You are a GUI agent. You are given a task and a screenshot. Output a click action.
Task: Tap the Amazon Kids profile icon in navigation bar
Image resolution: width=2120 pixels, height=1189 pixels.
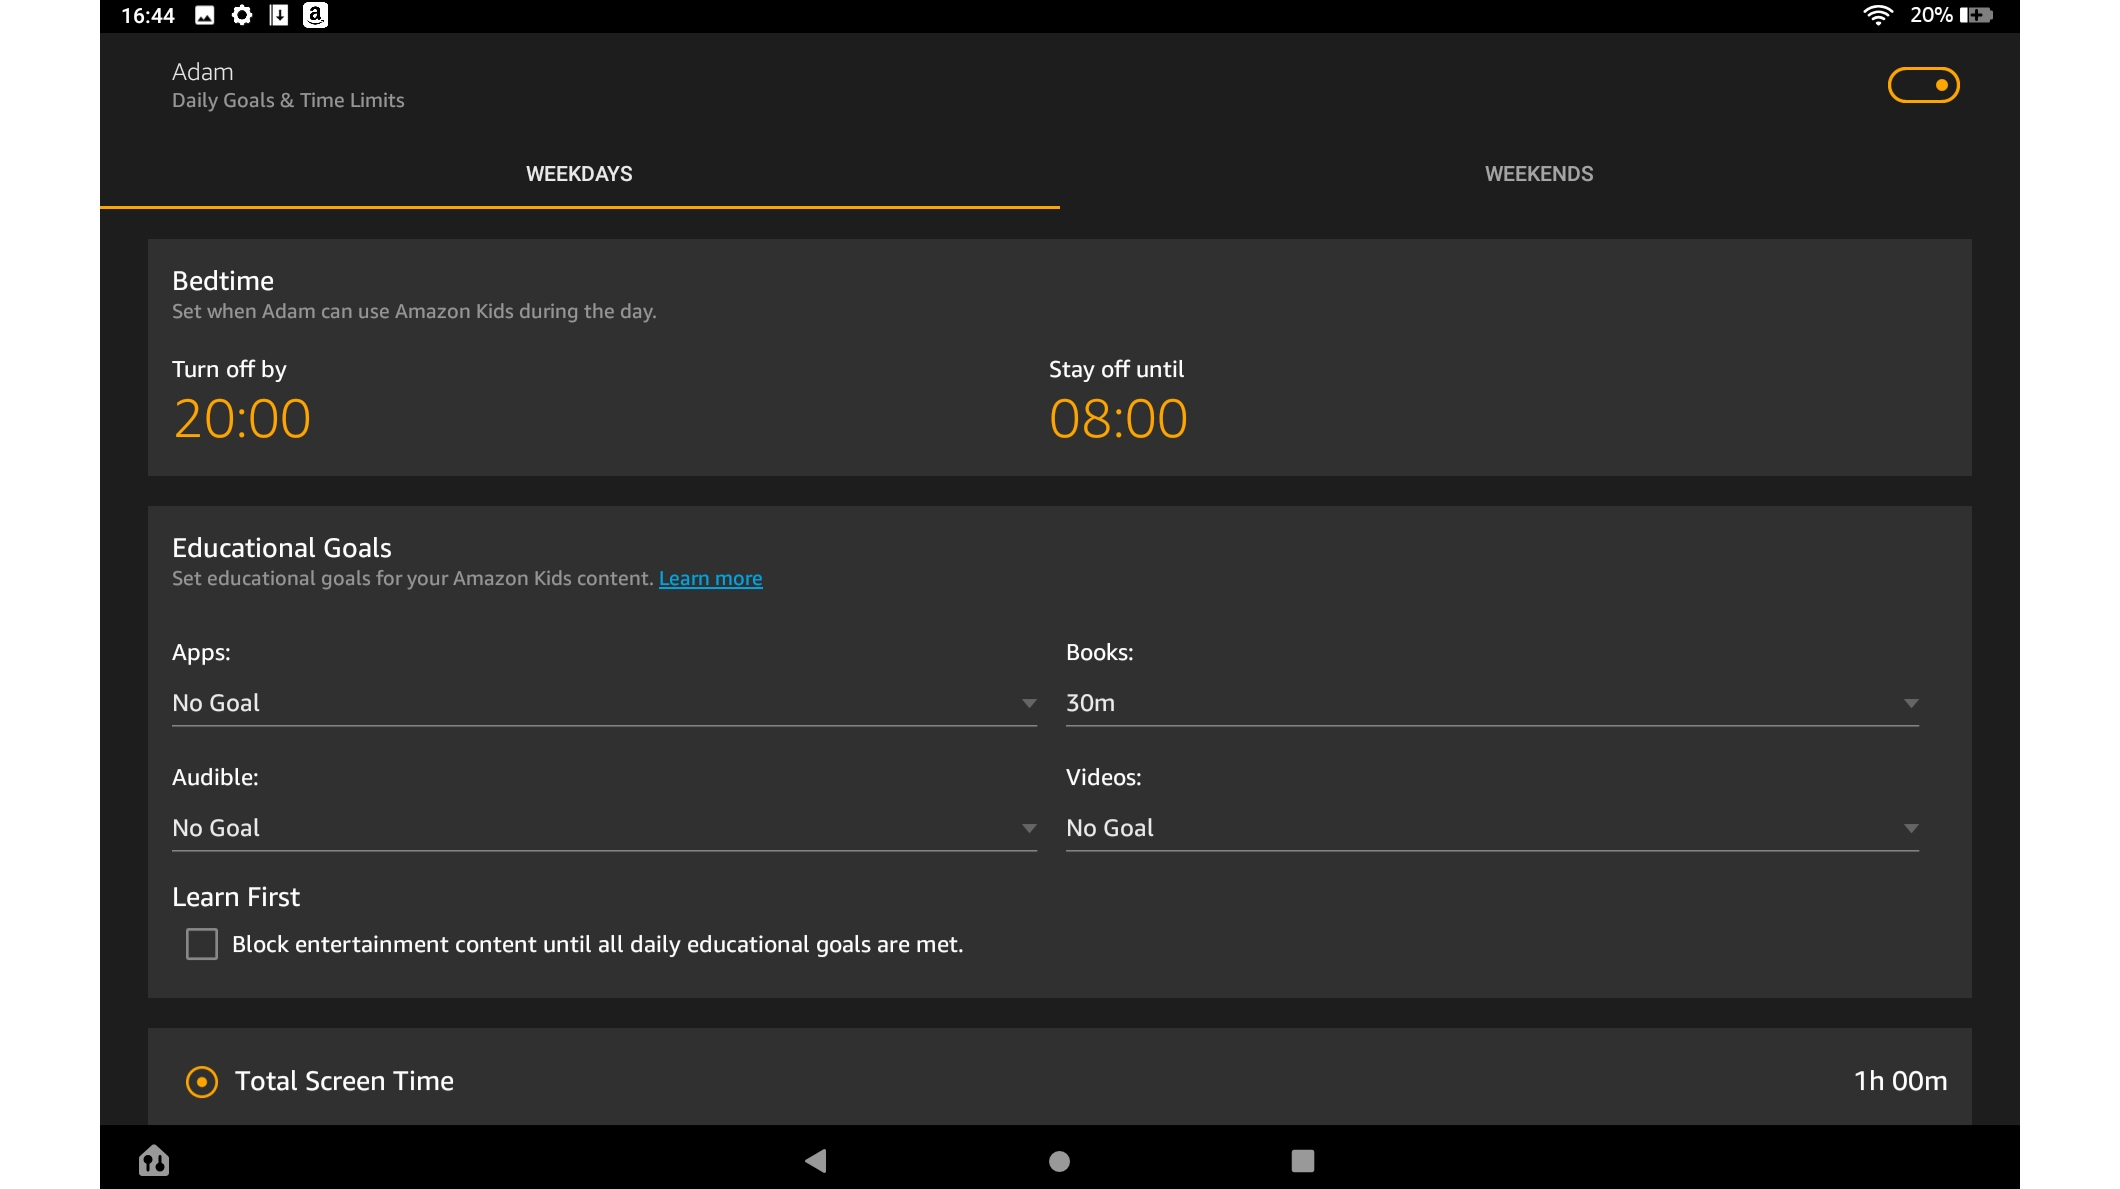[x=154, y=1160]
